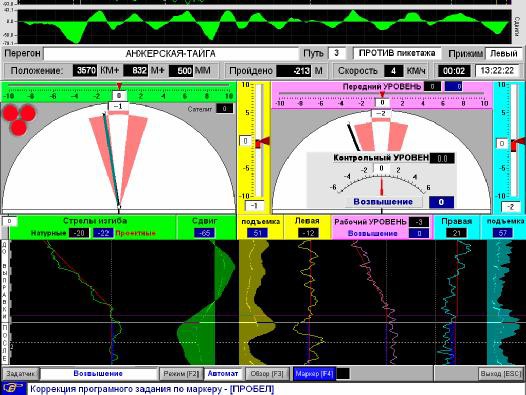Click left подъемка value 51
526x395 pixels.
[258, 233]
